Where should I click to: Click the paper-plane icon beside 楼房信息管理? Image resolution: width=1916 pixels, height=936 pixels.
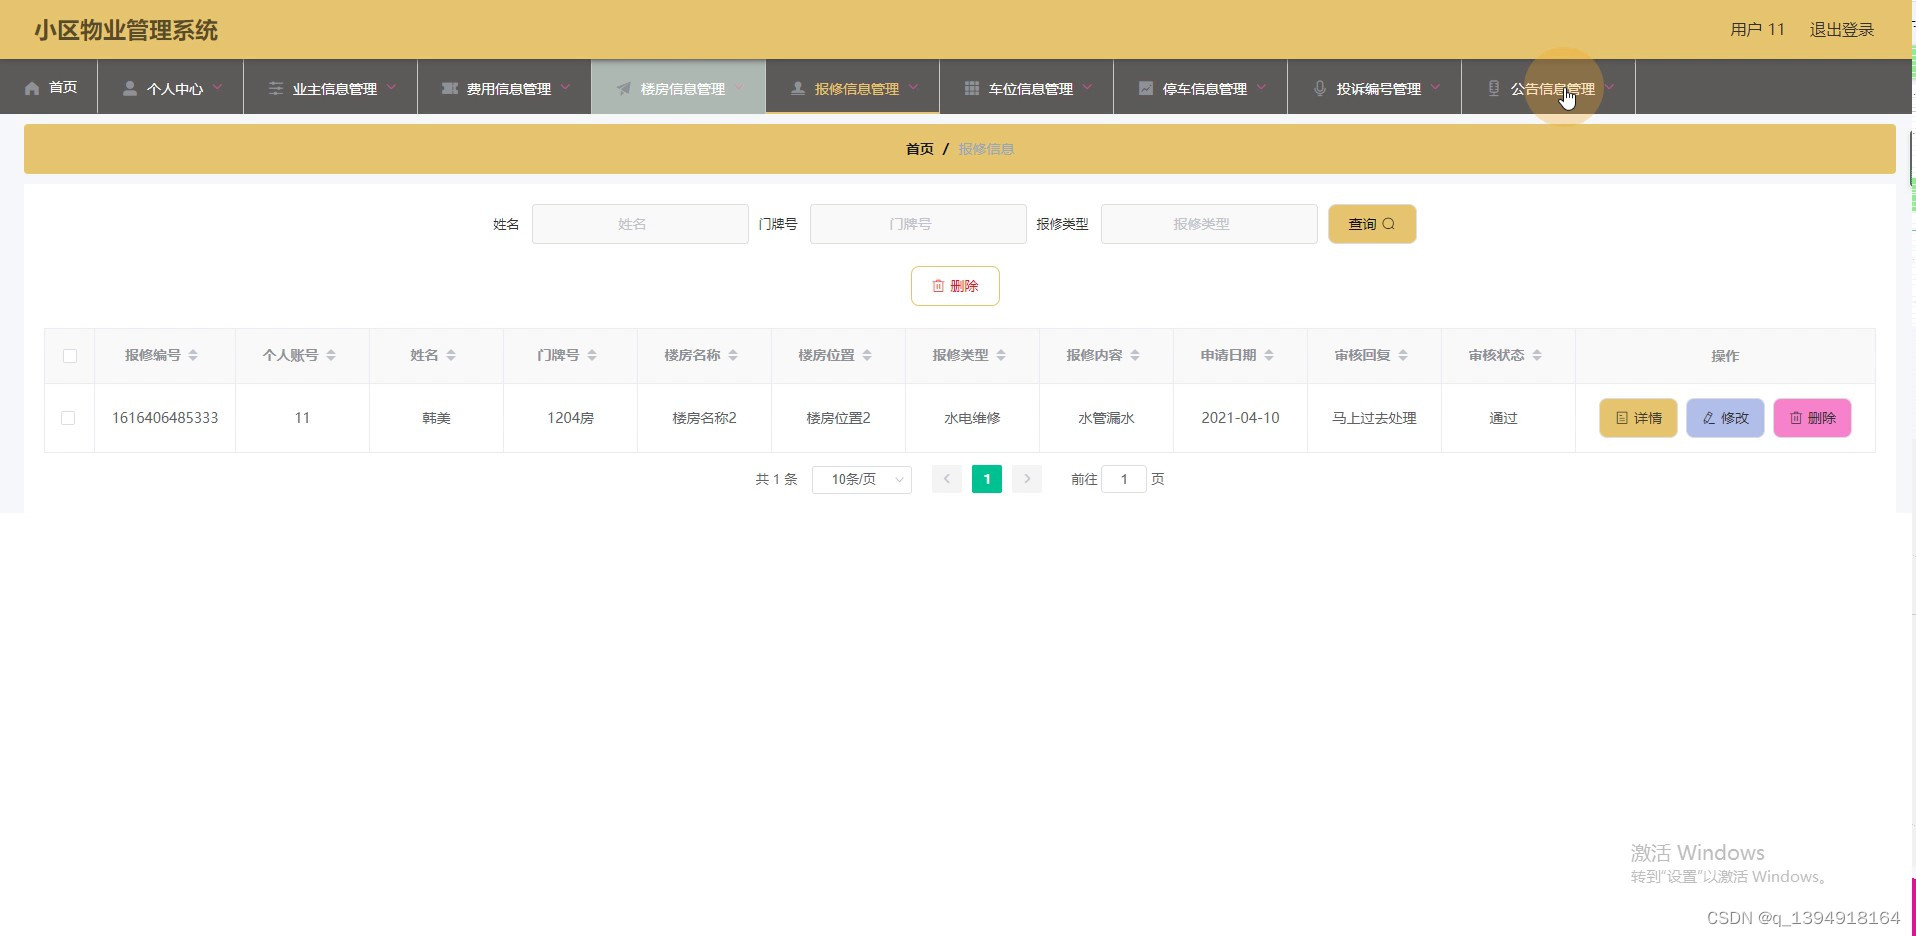pyautogui.click(x=624, y=88)
